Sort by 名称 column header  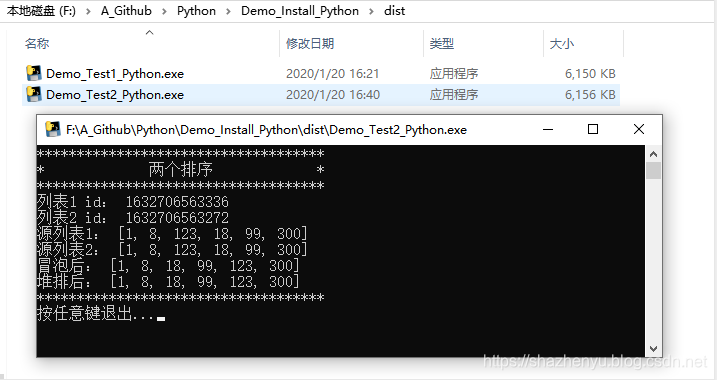(x=37, y=44)
